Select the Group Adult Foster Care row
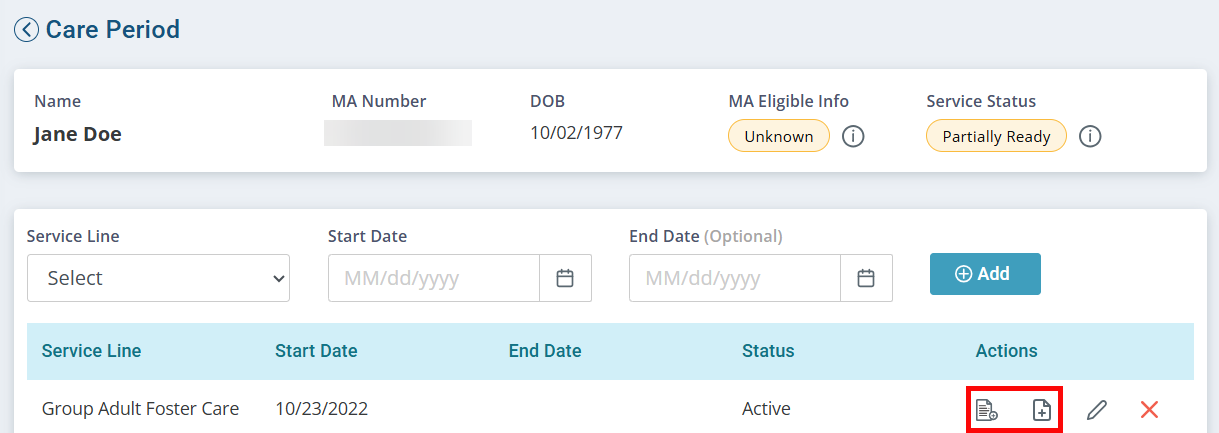Image resolution: width=1219 pixels, height=433 pixels. pyautogui.click(x=610, y=408)
